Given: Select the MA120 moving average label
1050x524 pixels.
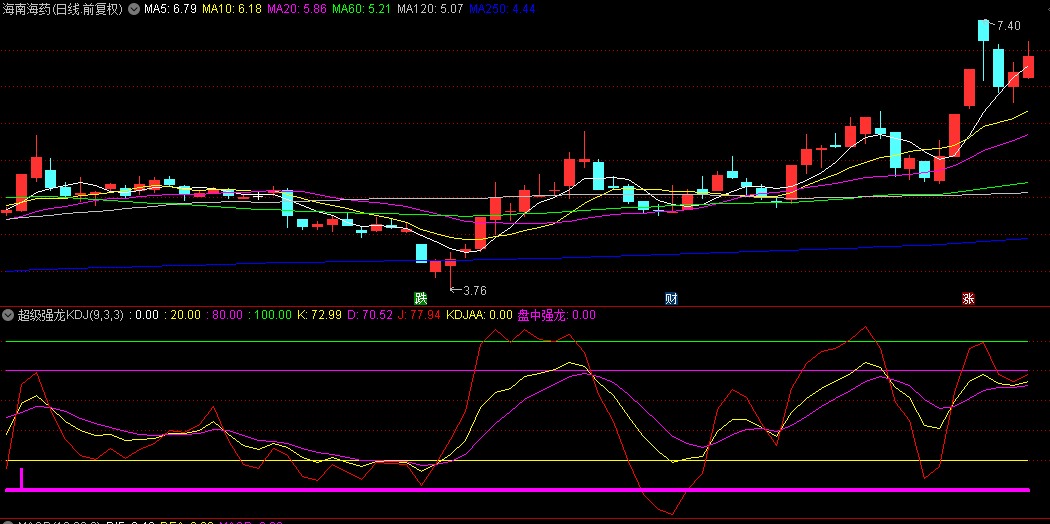Looking at the screenshot, I should [429, 9].
